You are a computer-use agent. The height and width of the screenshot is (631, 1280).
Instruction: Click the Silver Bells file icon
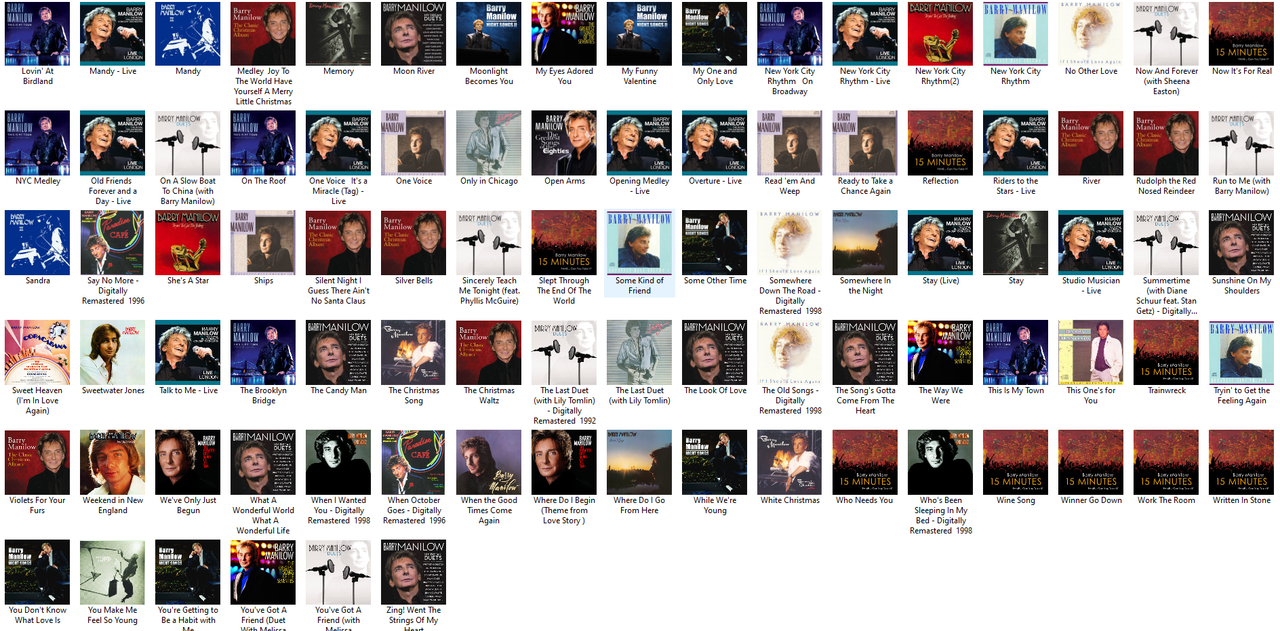[414, 243]
